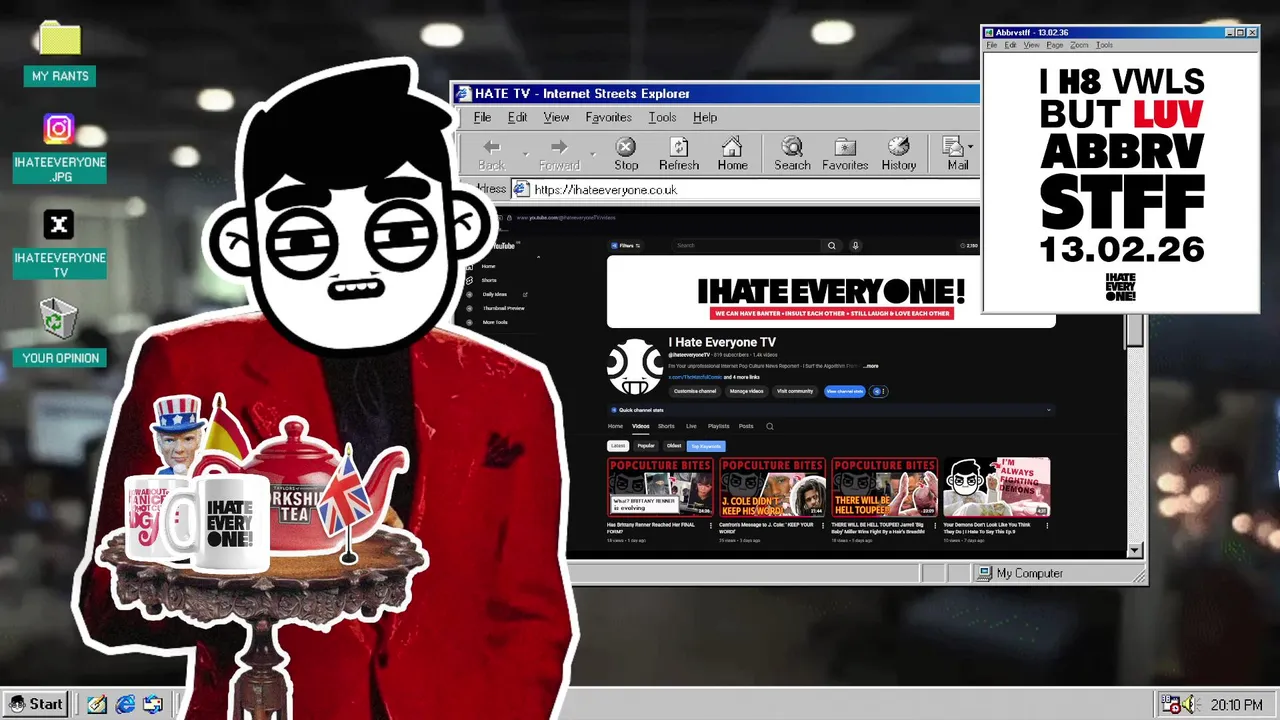
Task: Select the Popular sort chip
Action: [x=646, y=446]
